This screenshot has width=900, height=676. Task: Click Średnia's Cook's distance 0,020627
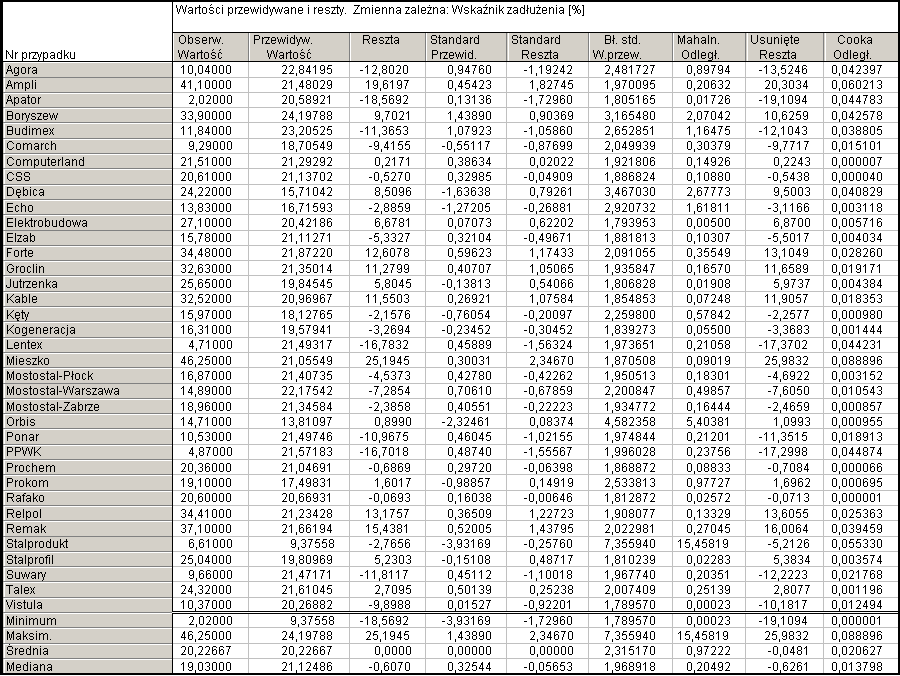862,651
